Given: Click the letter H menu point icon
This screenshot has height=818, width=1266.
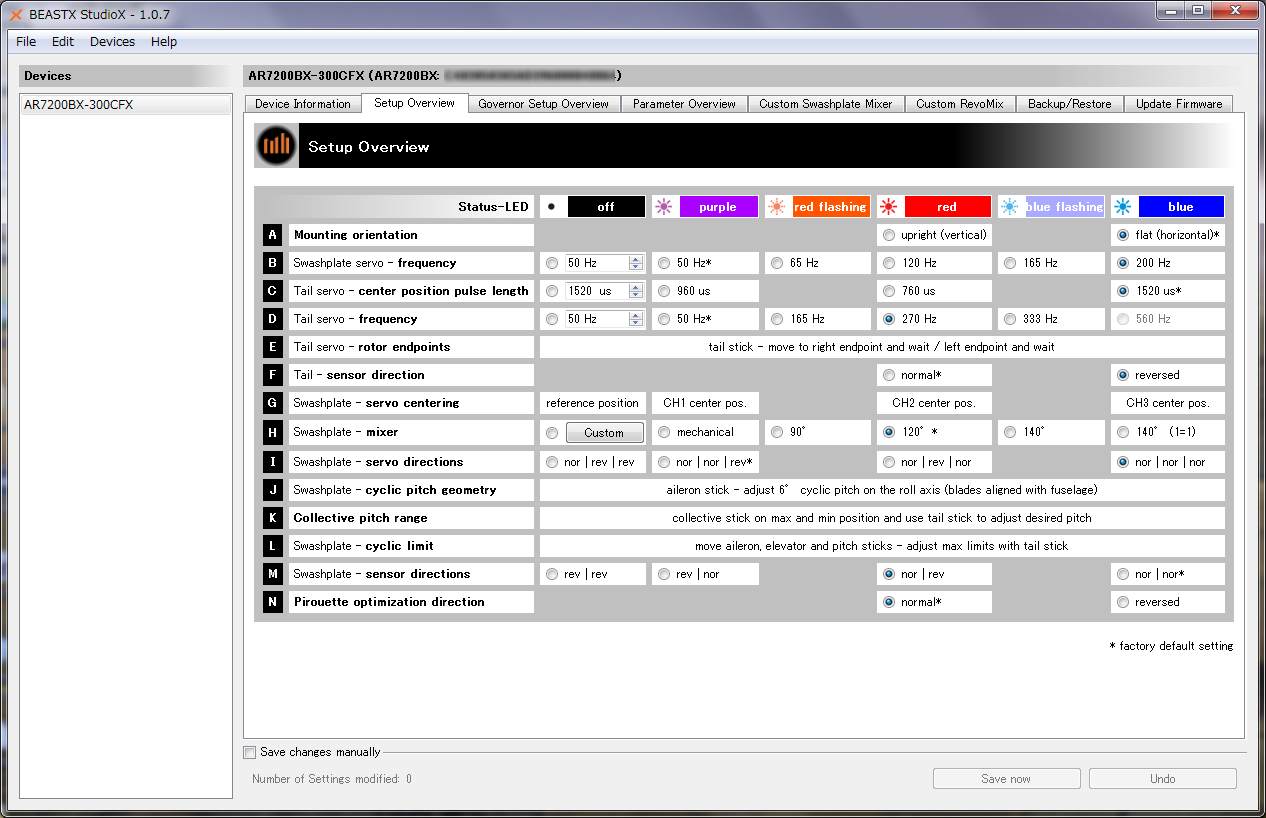Looking at the screenshot, I should 273,432.
